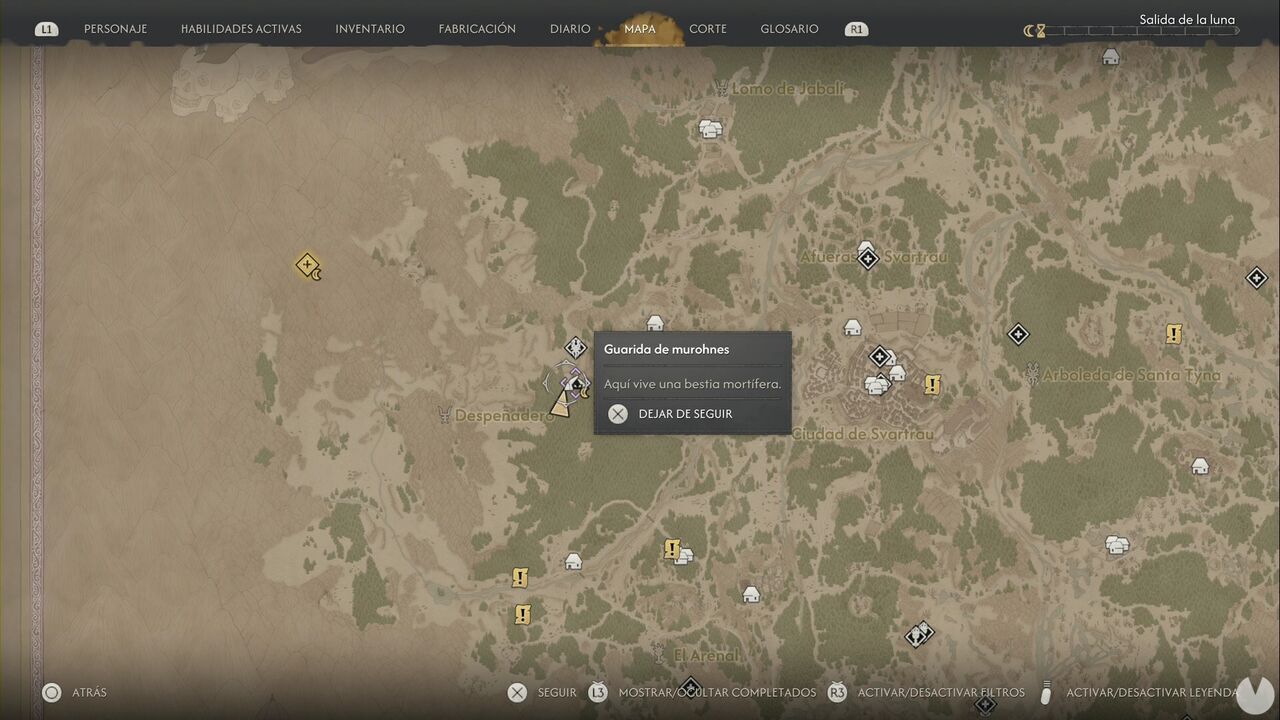Click the ATRÁS back button
1280x720 pixels.
tap(74, 692)
